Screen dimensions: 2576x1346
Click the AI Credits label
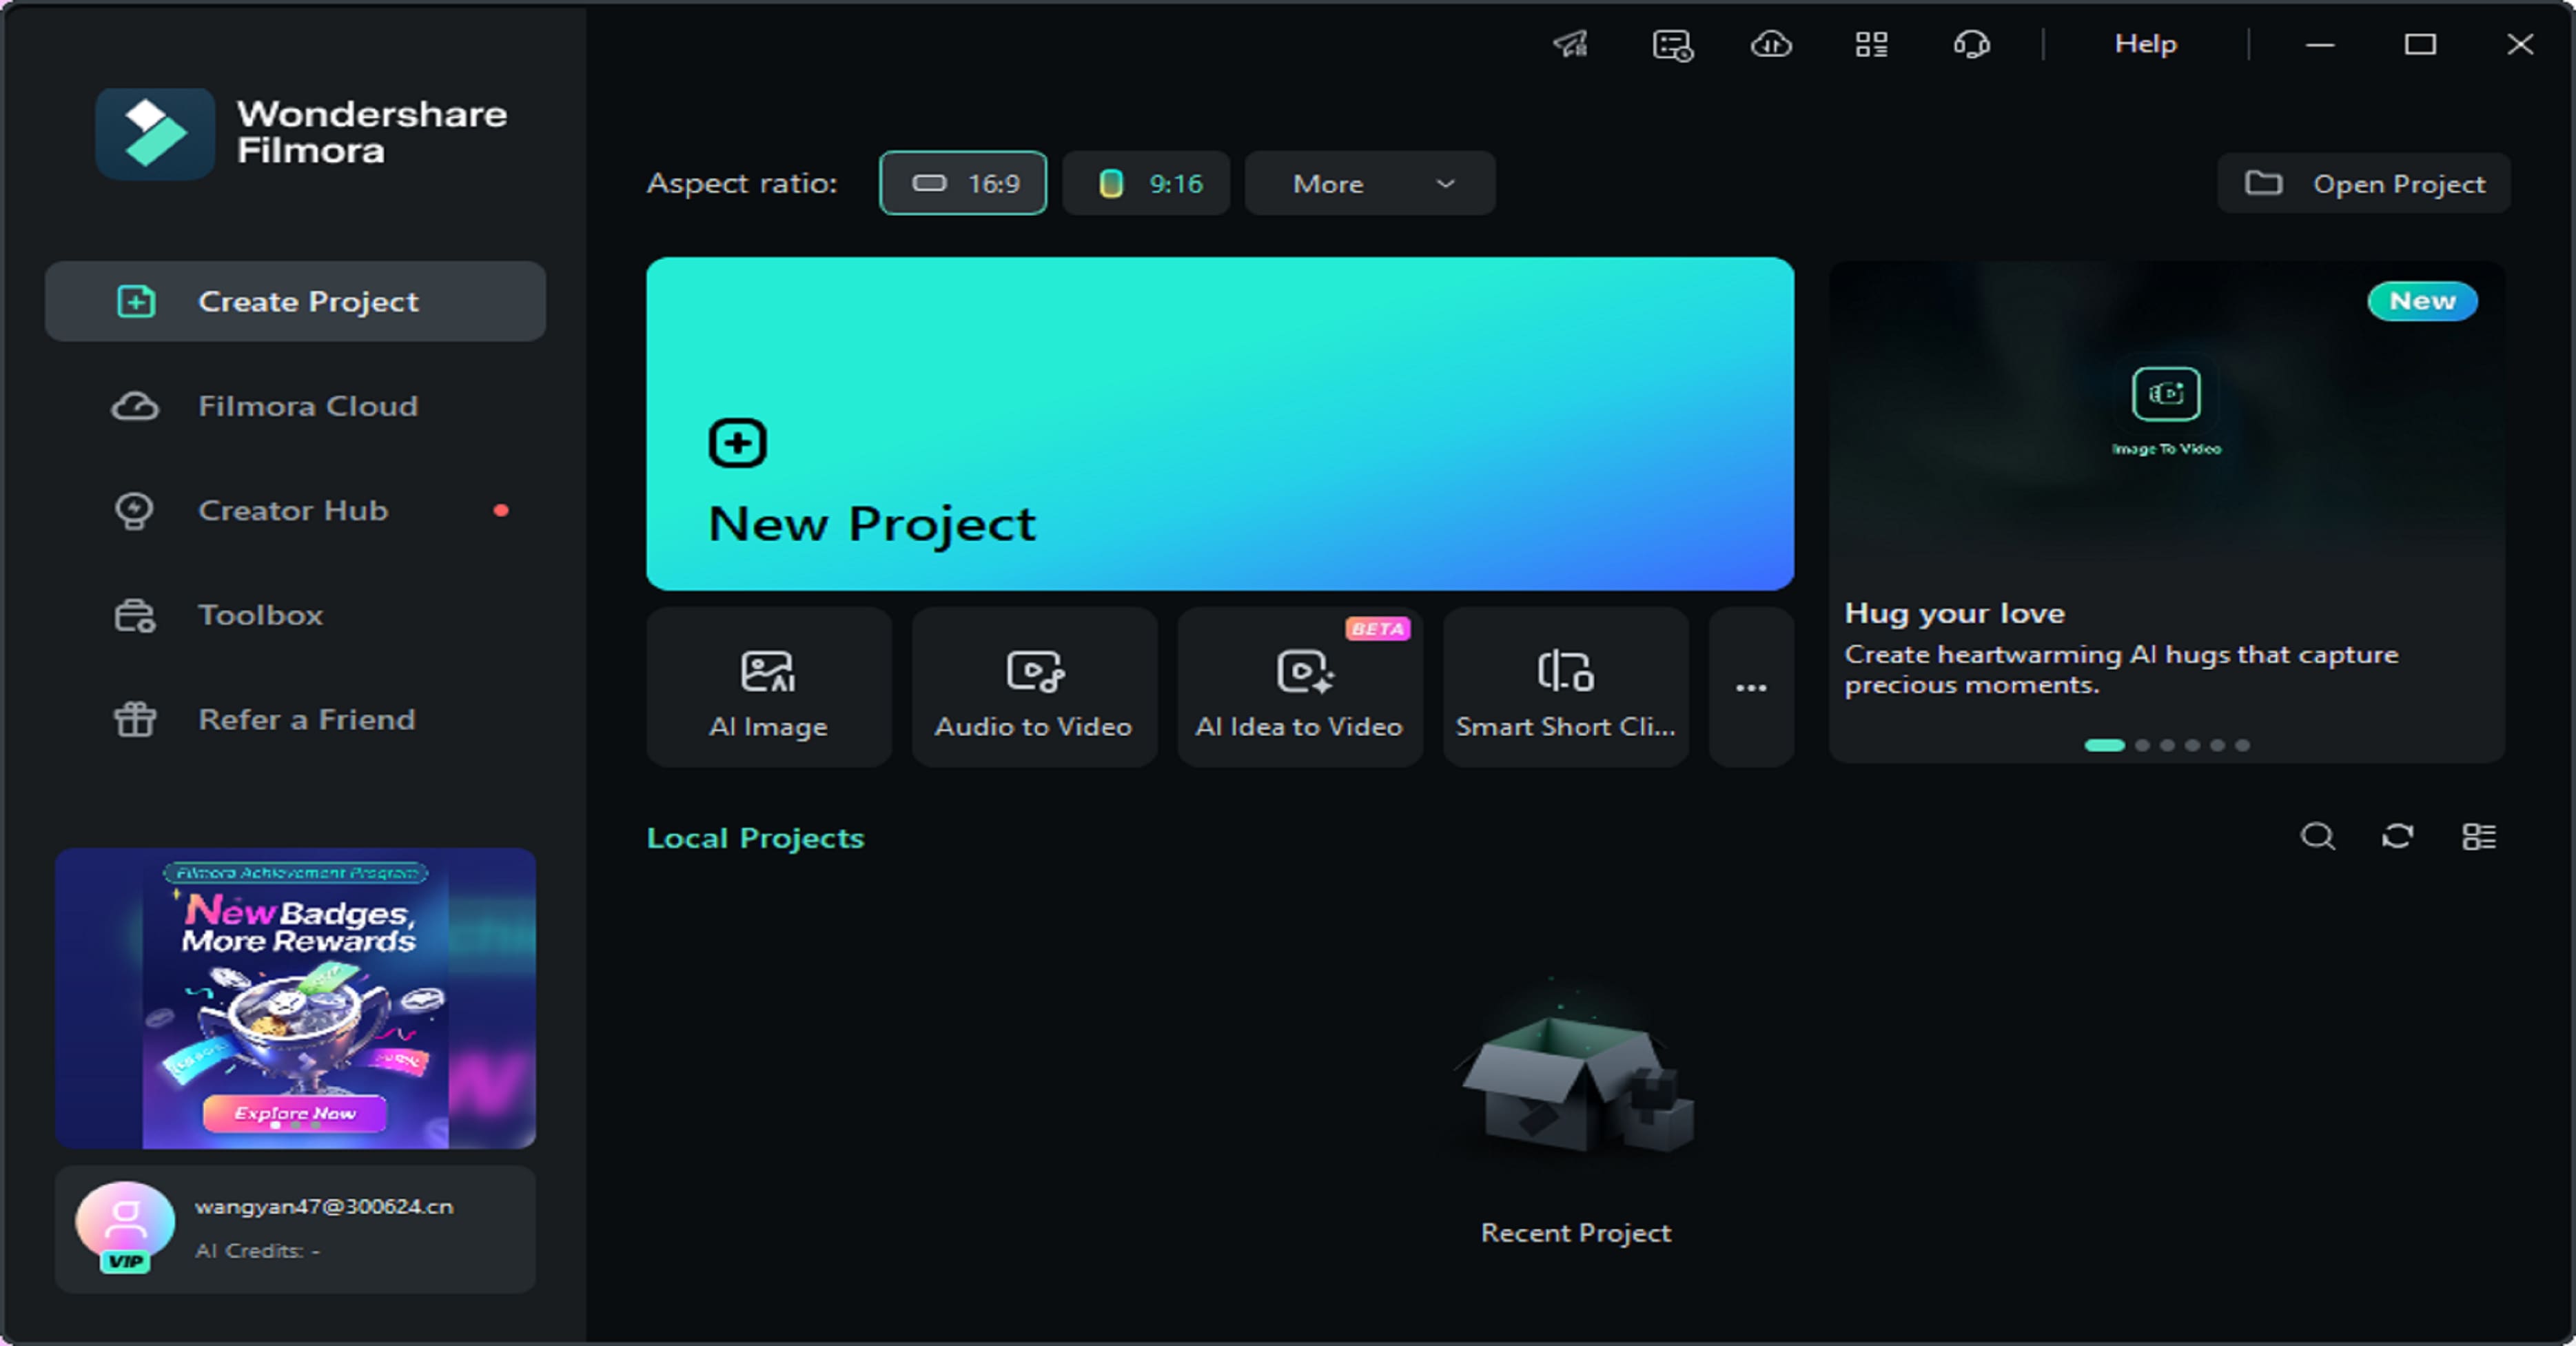click(x=257, y=1251)
